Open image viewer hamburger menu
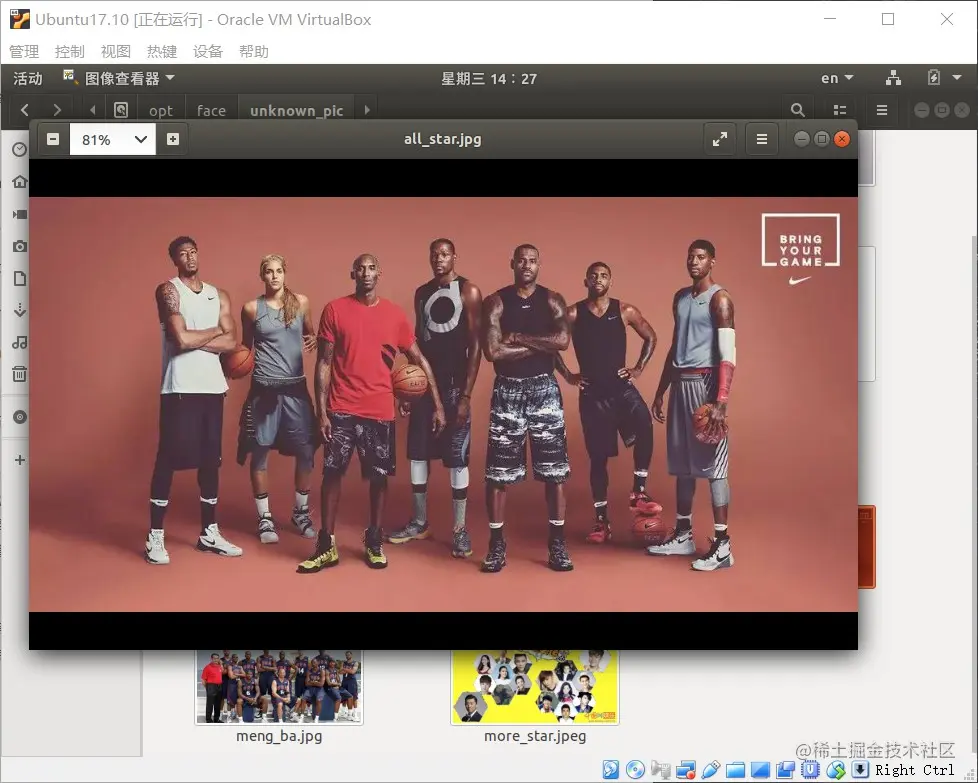978x783 pixels. [762, 139]
